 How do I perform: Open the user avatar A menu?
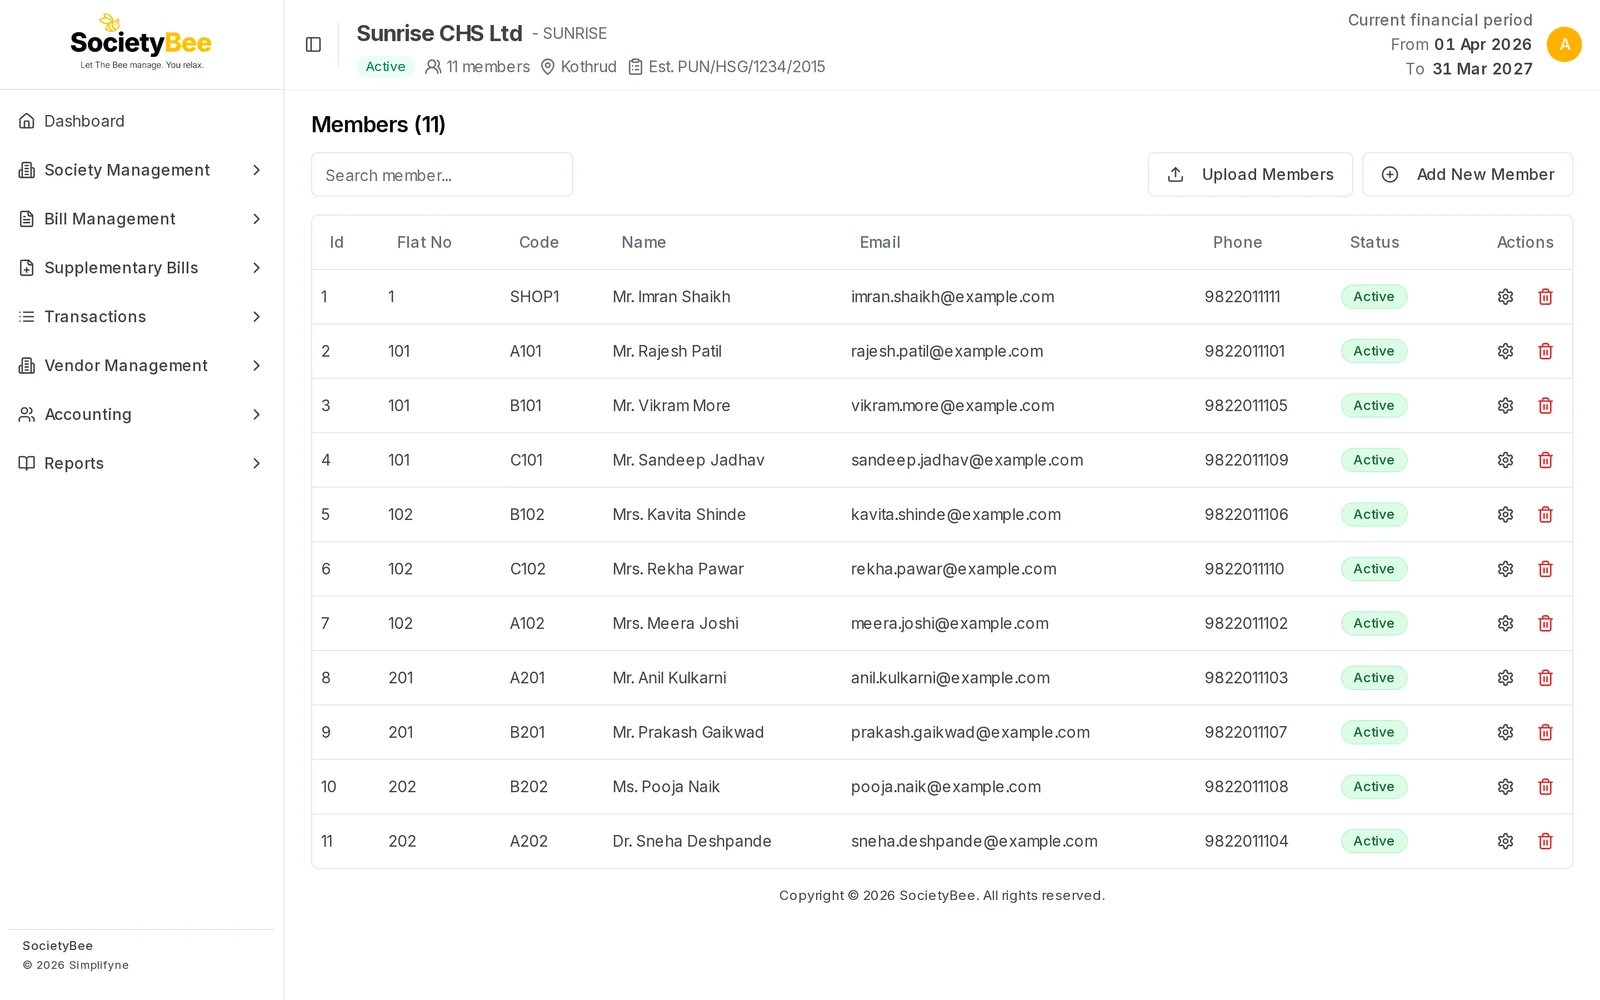pos(1564,44)
